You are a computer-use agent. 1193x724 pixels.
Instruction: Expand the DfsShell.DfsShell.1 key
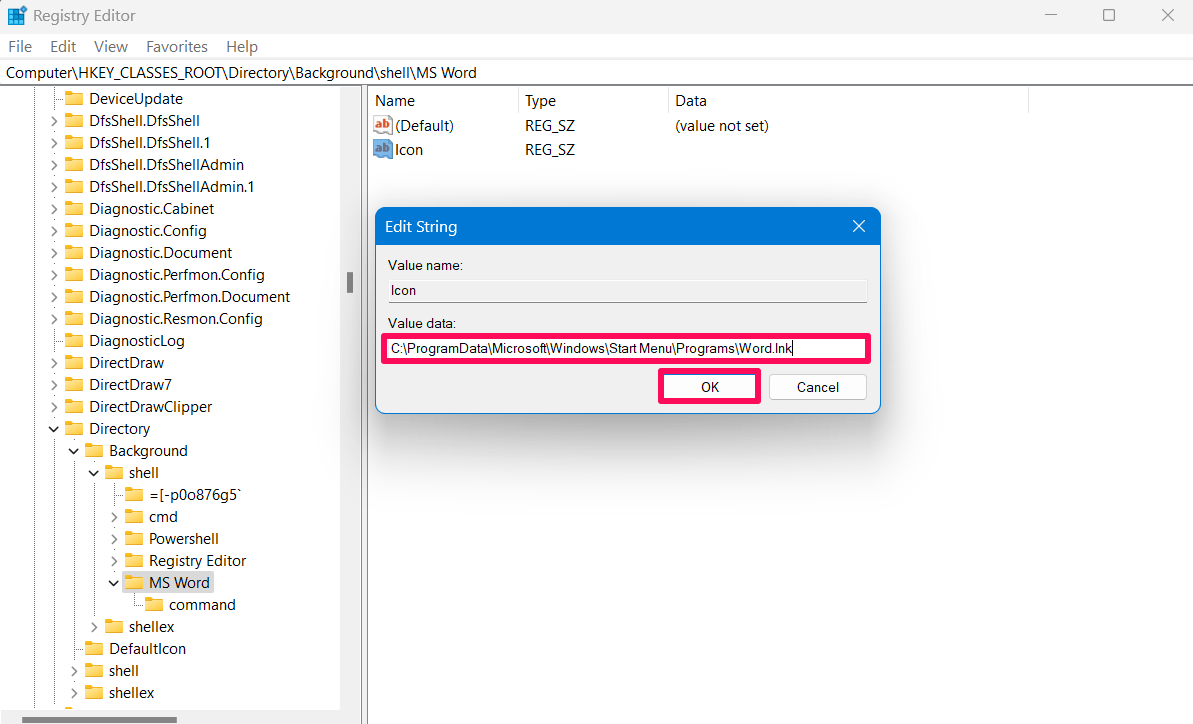coord(54,143)
